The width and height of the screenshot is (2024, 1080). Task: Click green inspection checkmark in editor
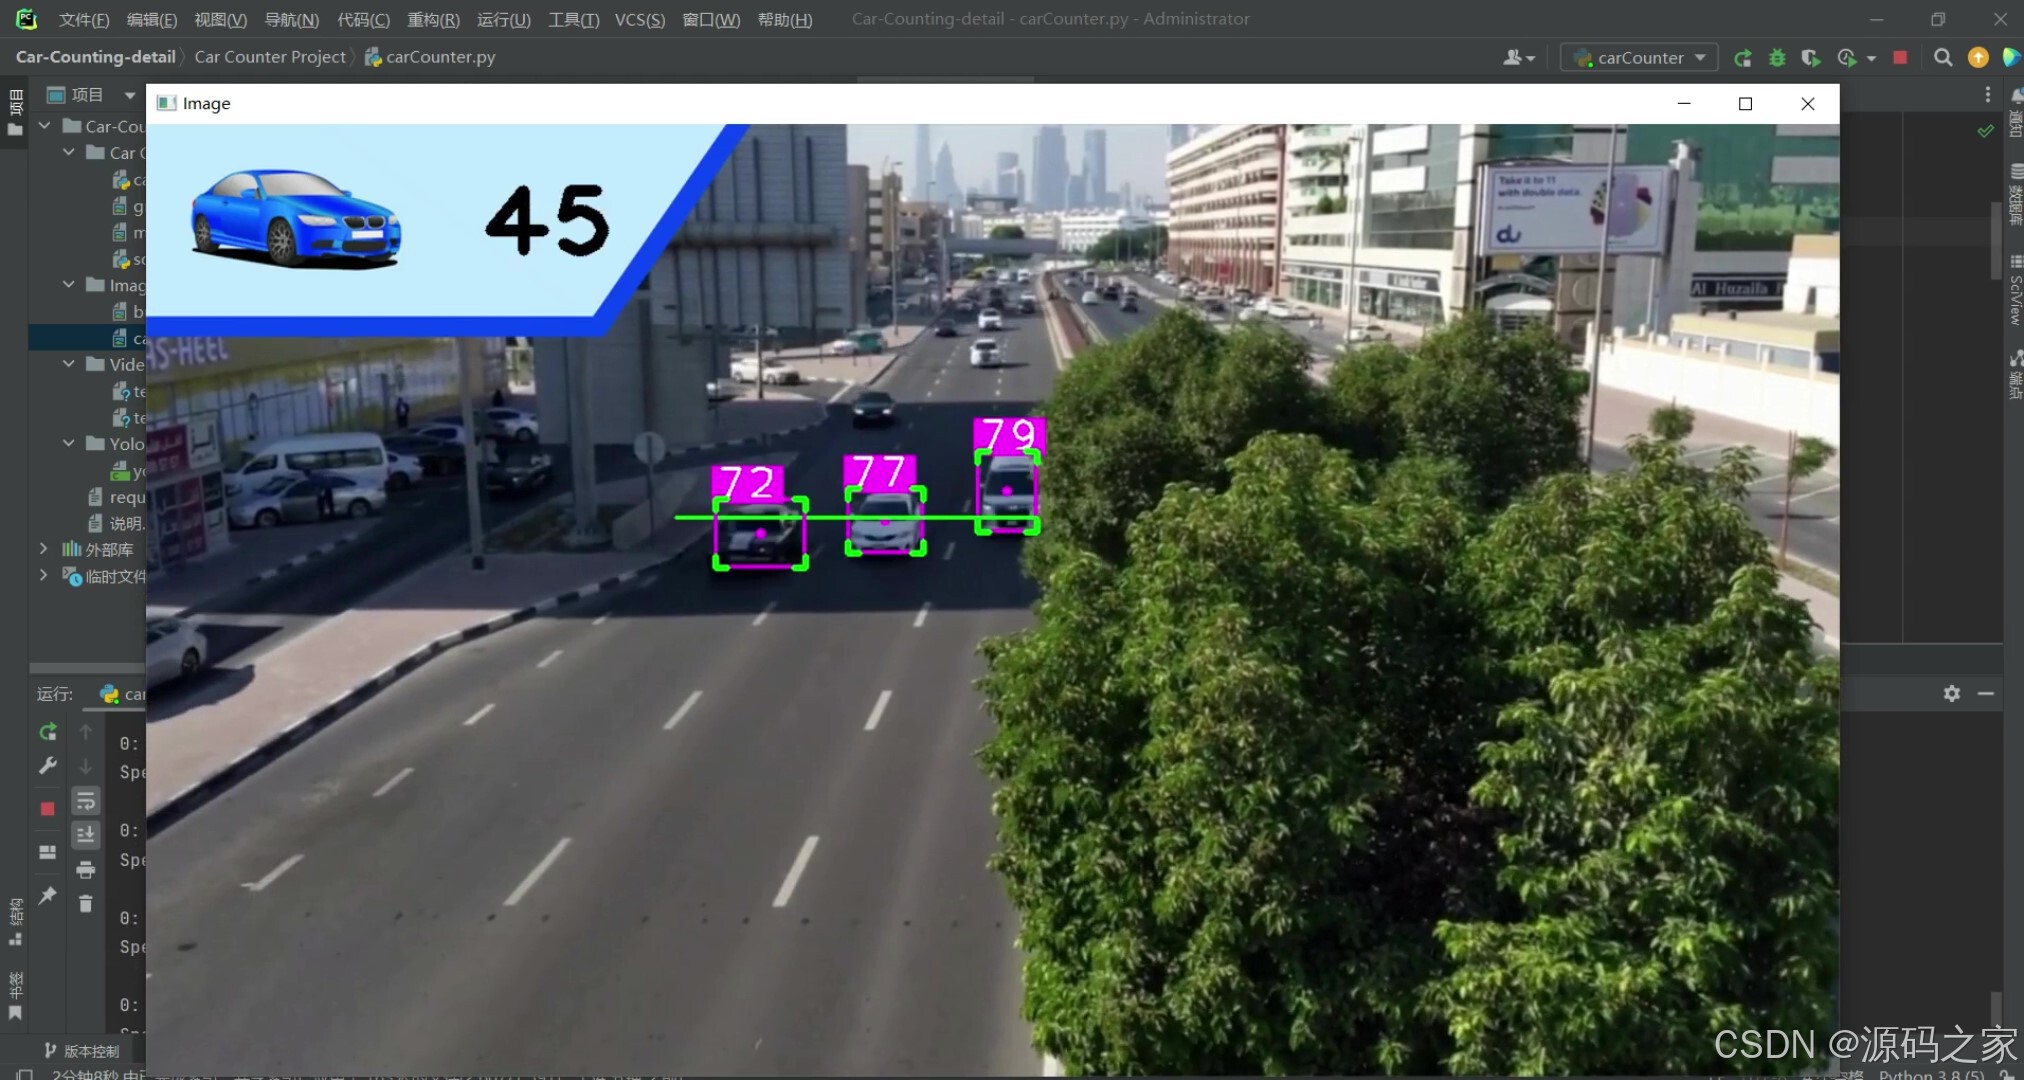[1986, 131]
